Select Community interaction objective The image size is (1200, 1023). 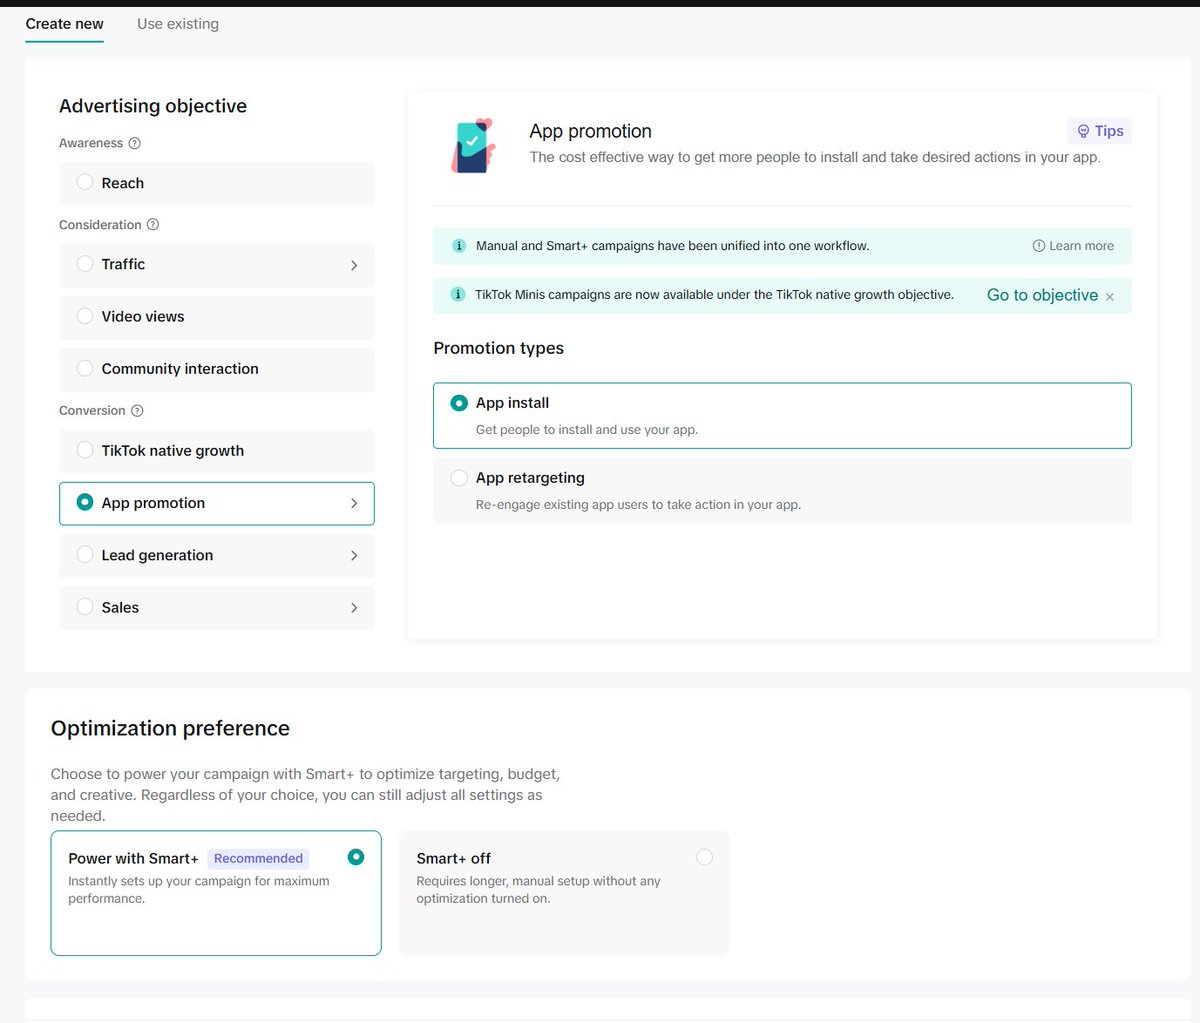pyautogui.click(x=217, y=369)
